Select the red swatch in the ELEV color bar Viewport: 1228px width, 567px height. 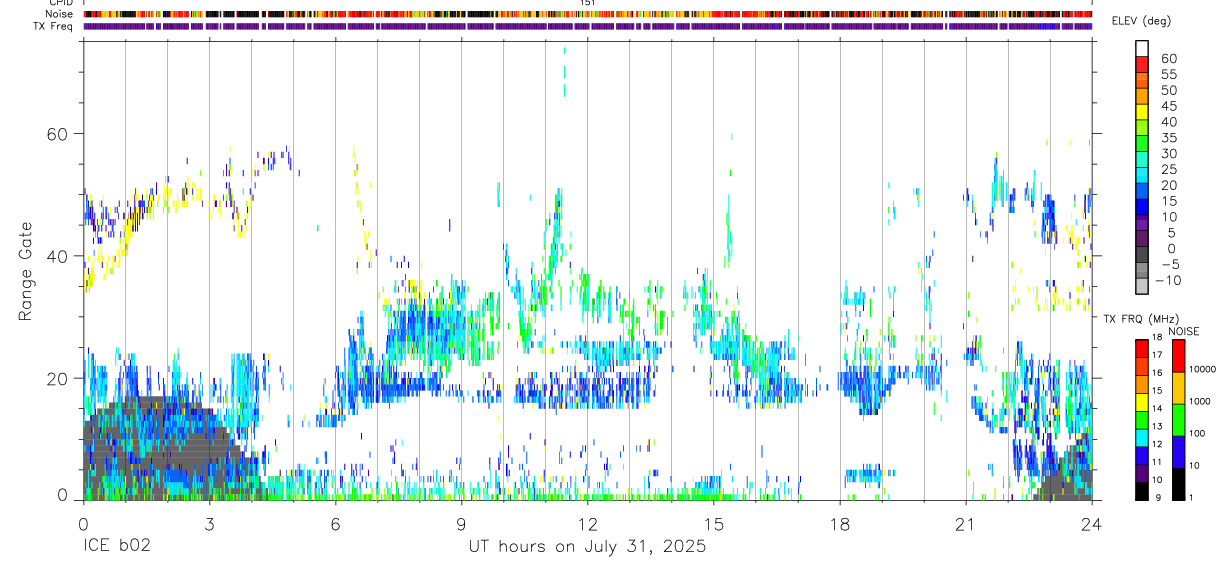tap(1142, 64)
